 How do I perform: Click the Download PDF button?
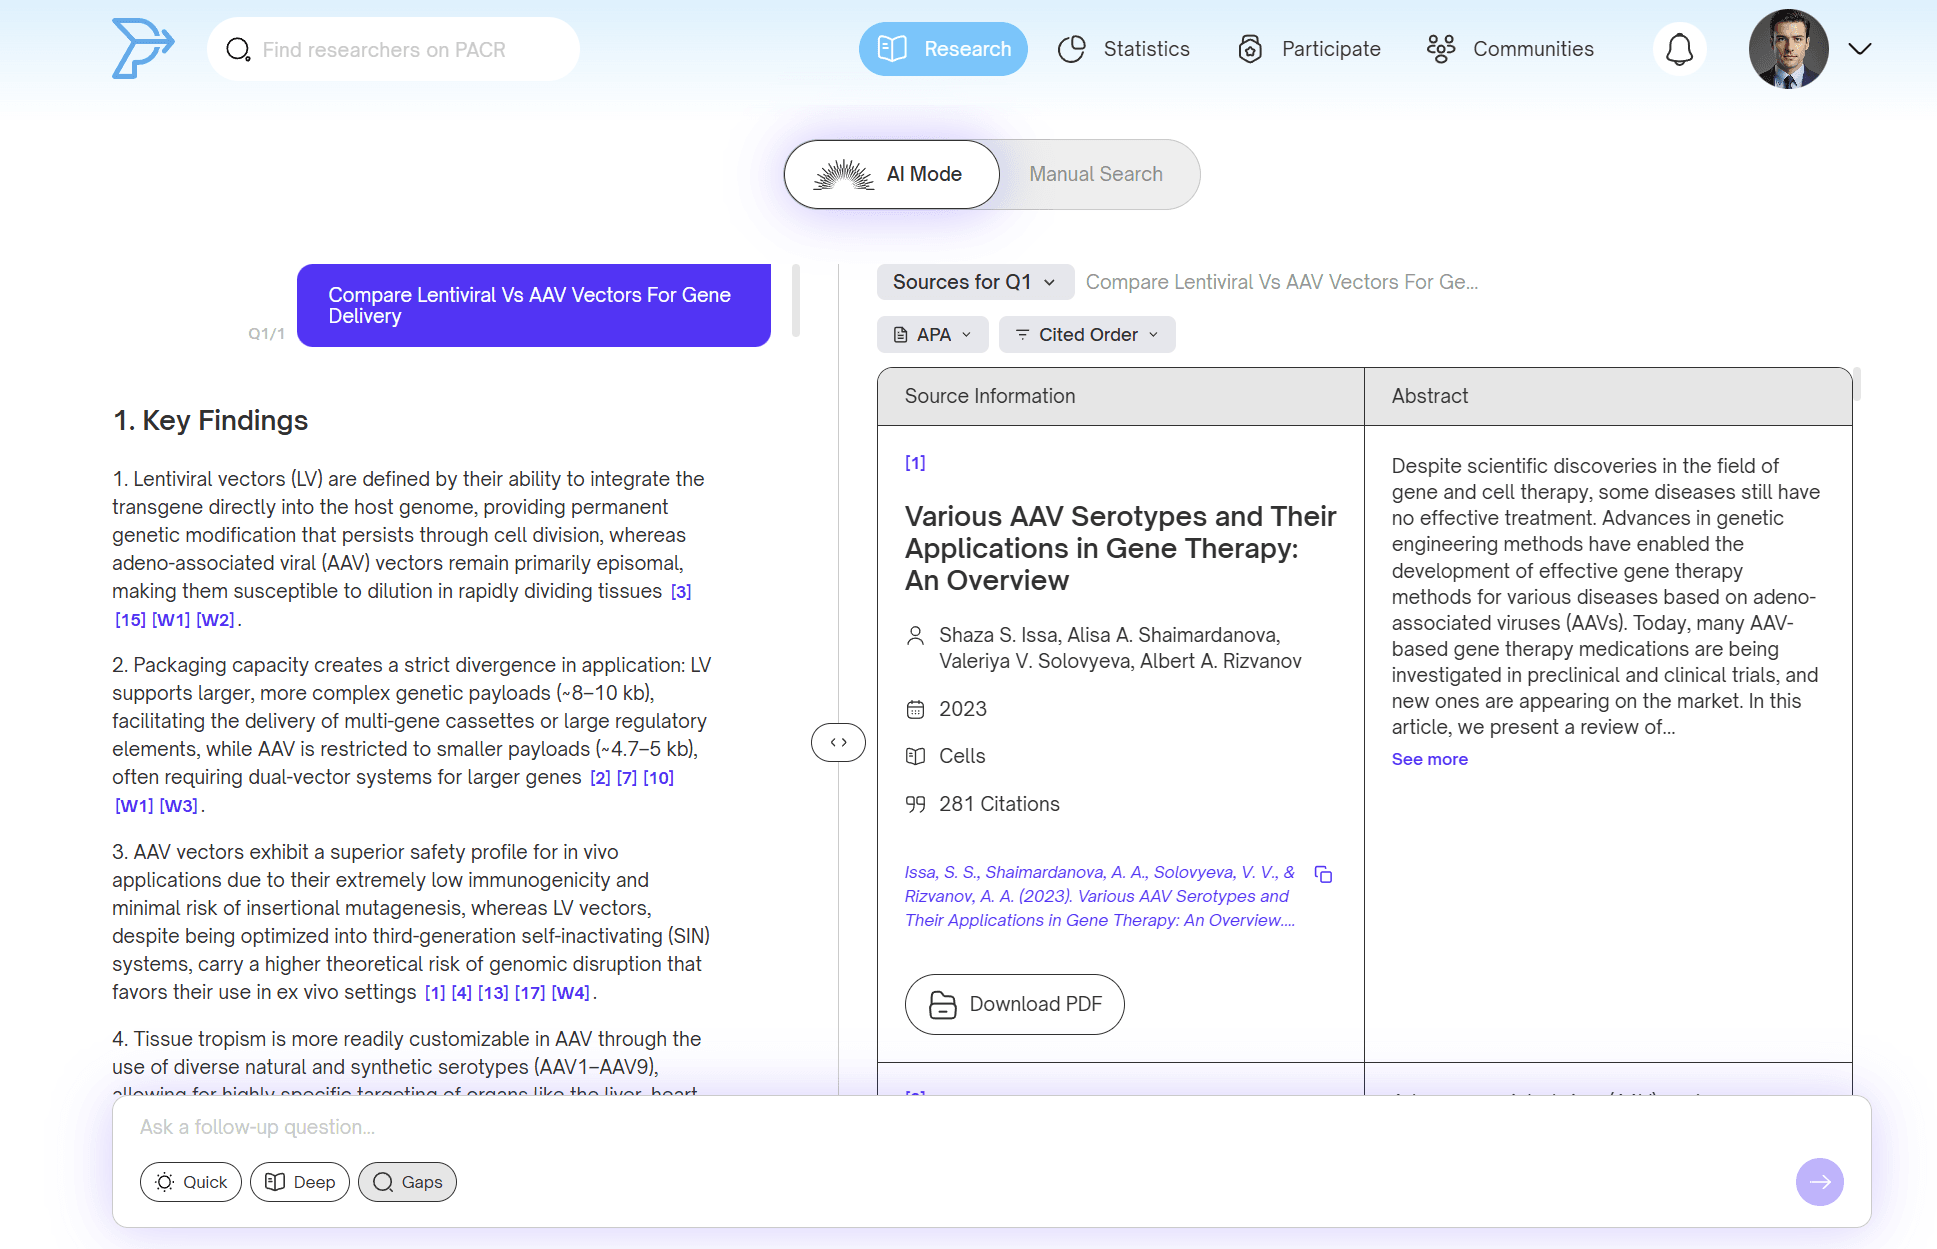click(1014, 1004)
